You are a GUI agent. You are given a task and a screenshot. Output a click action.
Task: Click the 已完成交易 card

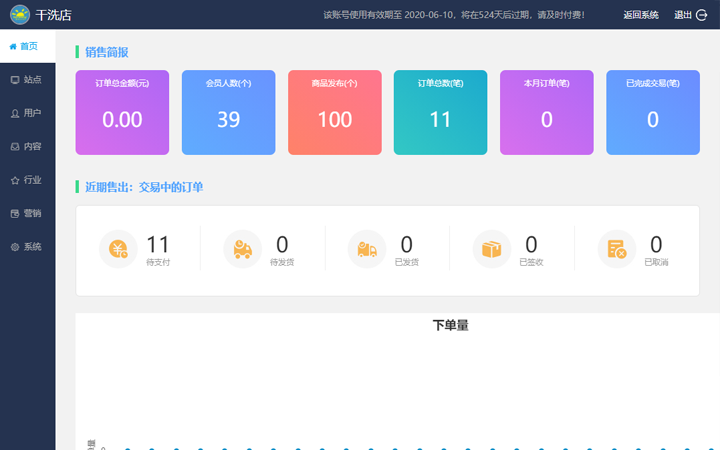pyautogui.click(x=652, y=112)
